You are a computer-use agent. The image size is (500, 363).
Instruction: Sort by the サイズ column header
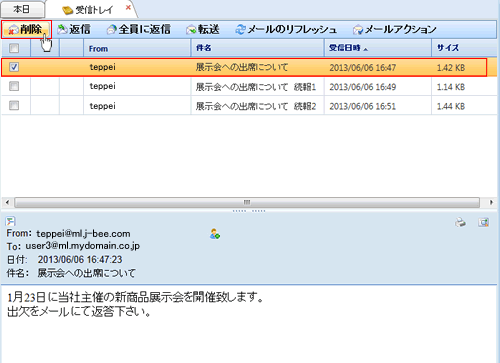(x=464, y=48)
